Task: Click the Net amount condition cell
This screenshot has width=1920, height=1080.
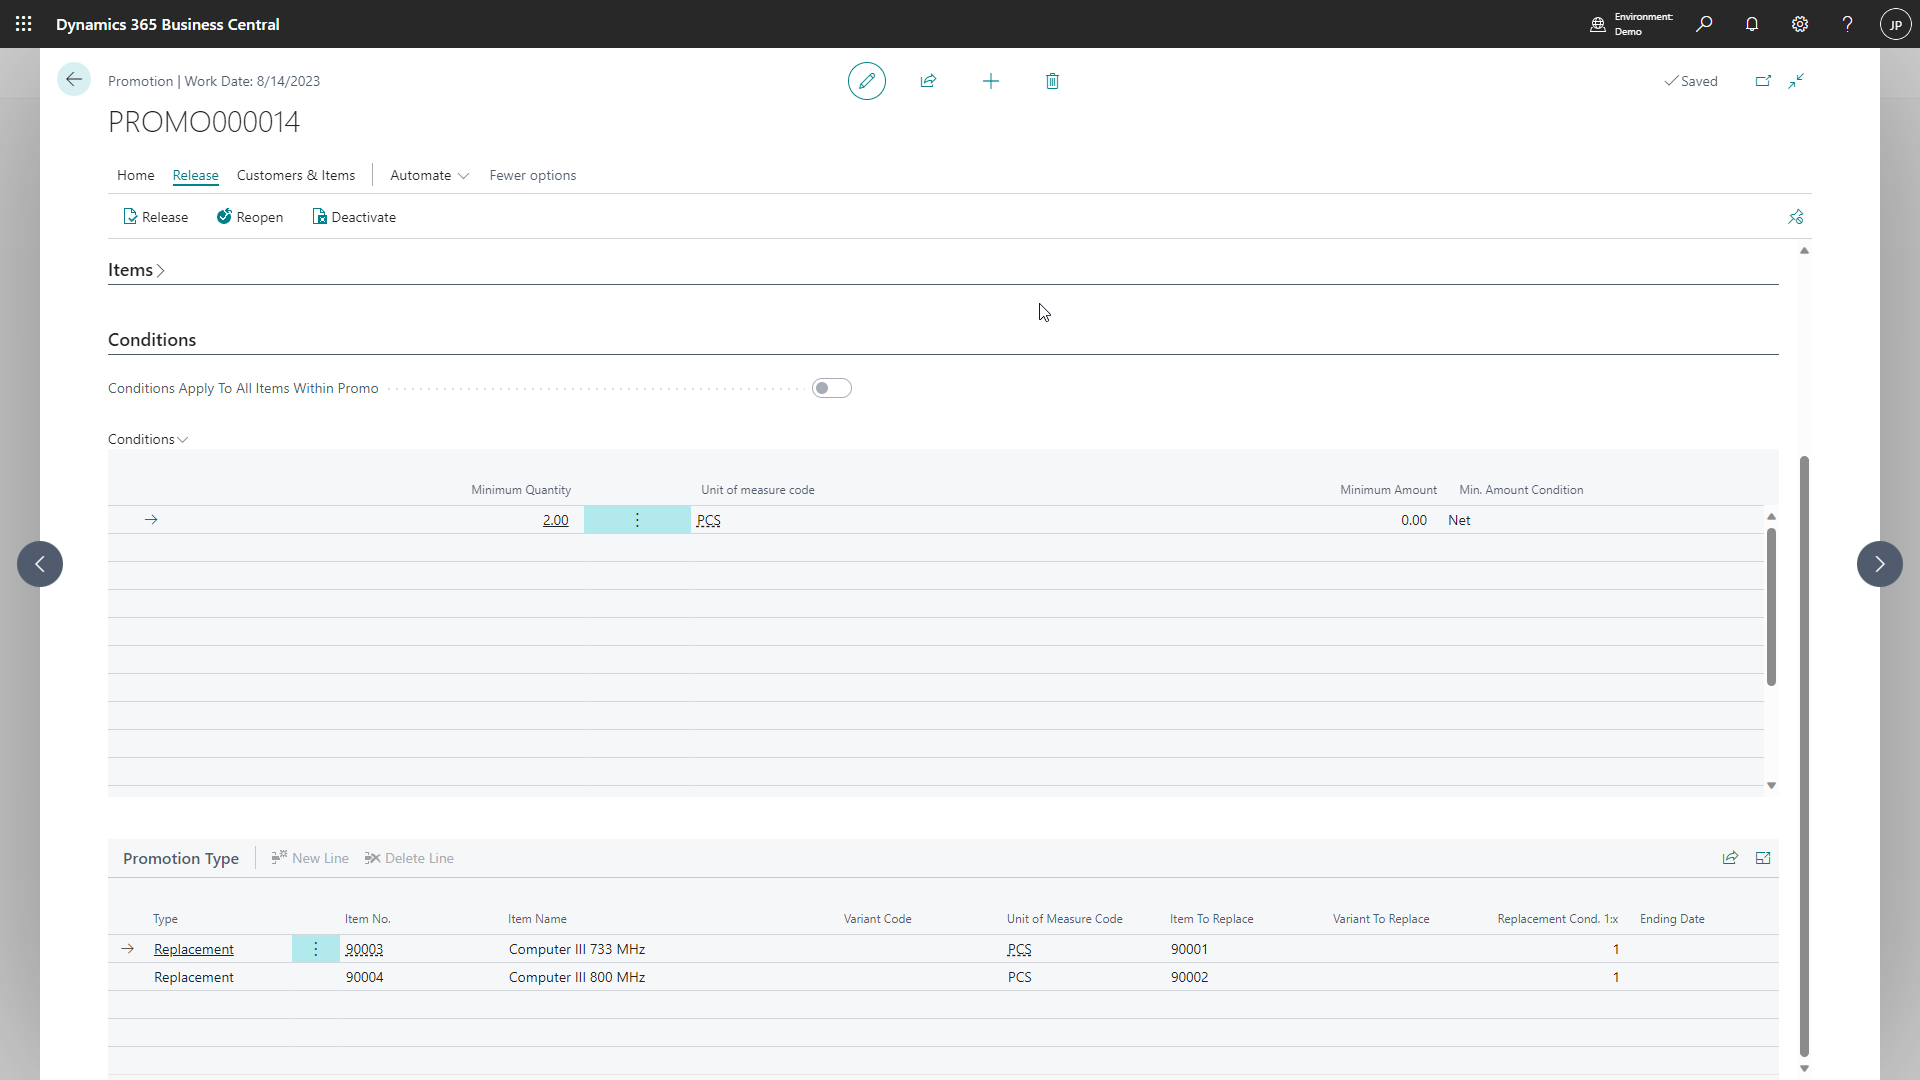Action: [x=1459, y=520]
